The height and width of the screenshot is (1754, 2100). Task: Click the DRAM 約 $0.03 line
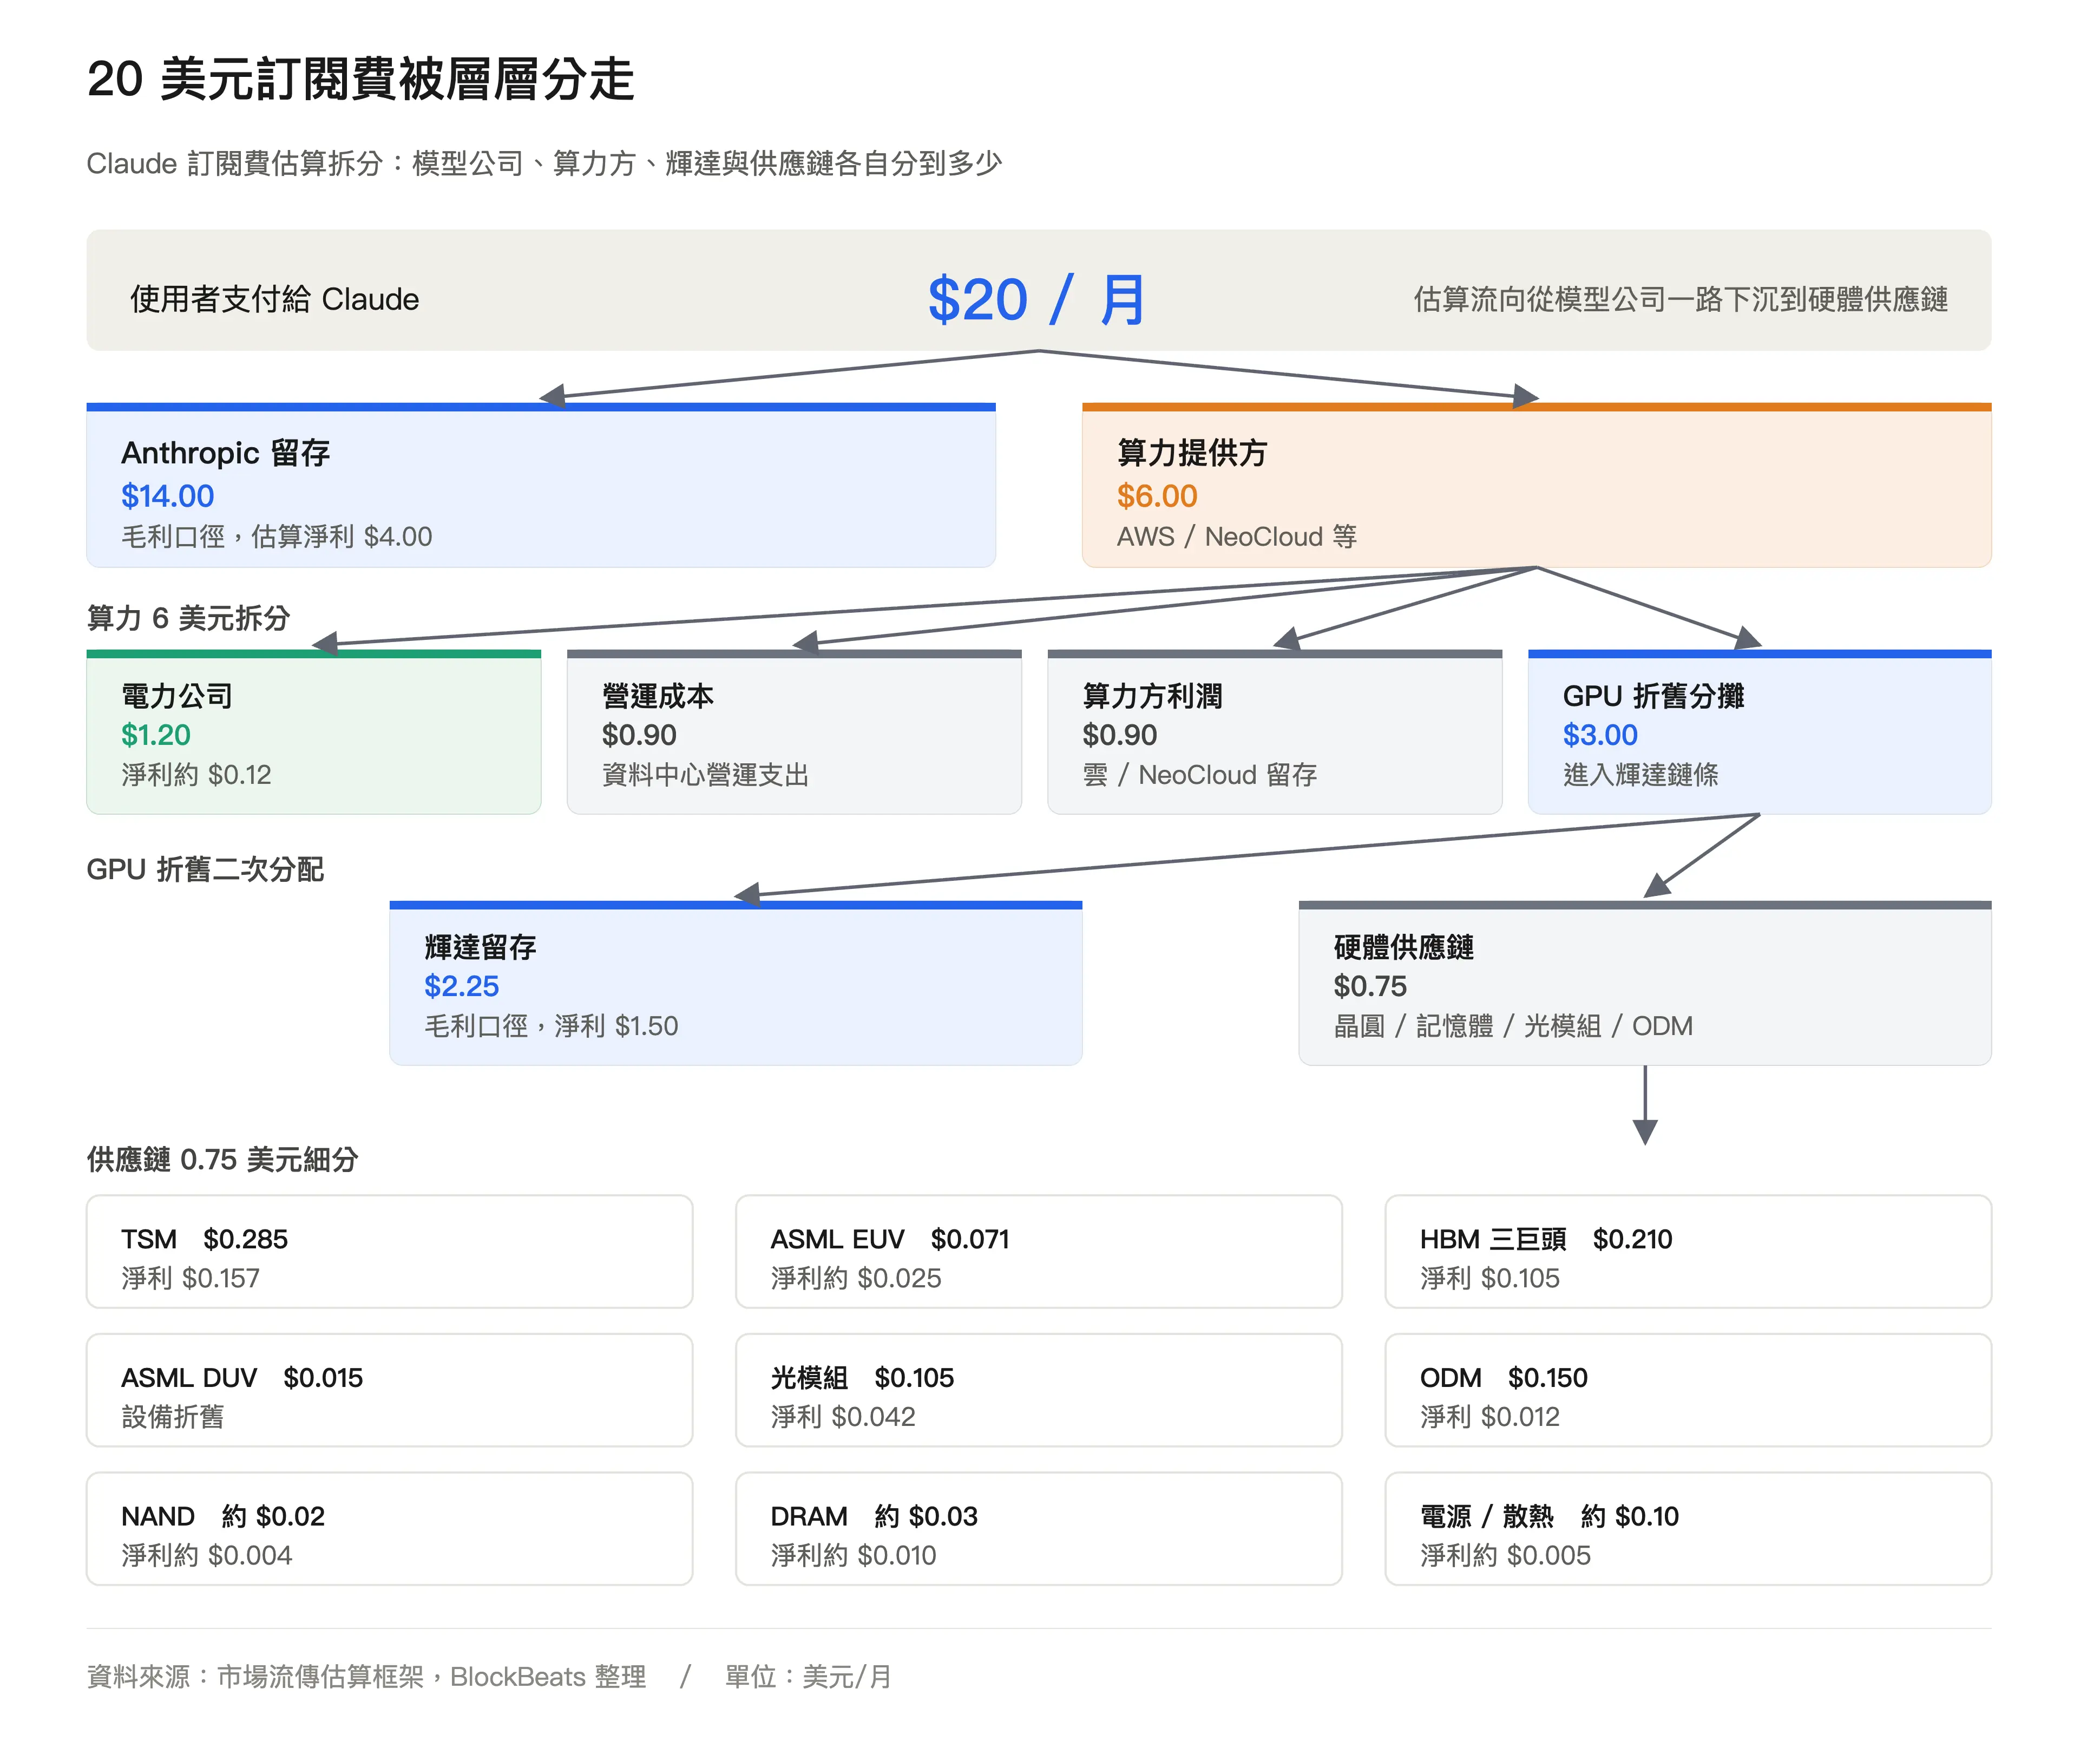point(874,1516)
